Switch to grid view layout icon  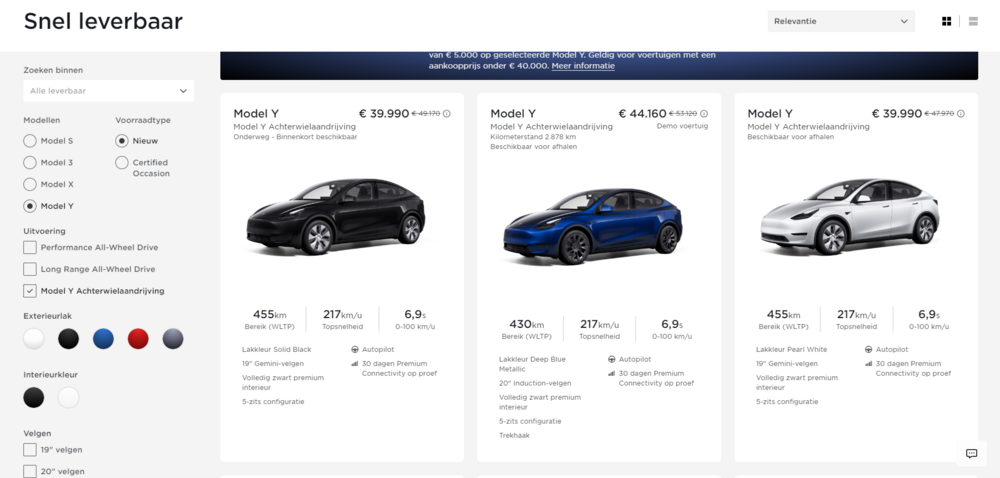(x=946, y=21)
